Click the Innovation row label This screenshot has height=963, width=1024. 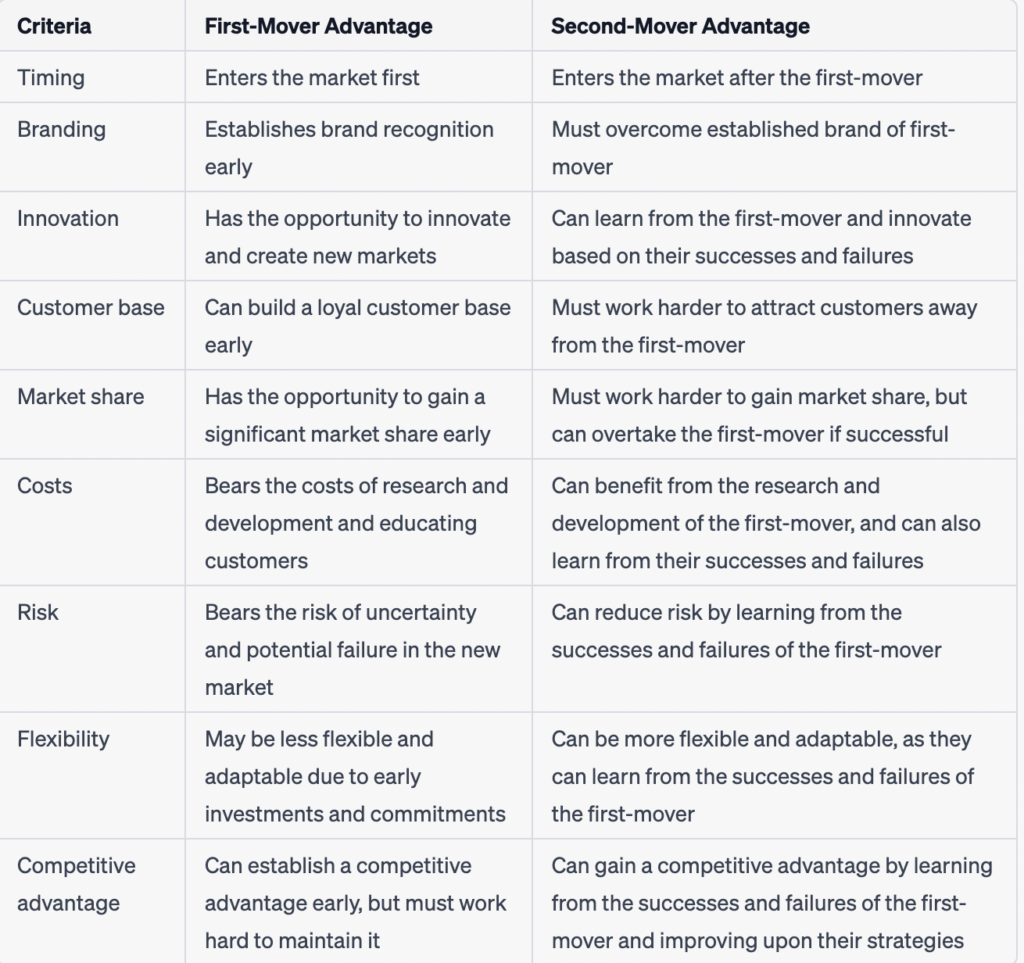point(68,218)
